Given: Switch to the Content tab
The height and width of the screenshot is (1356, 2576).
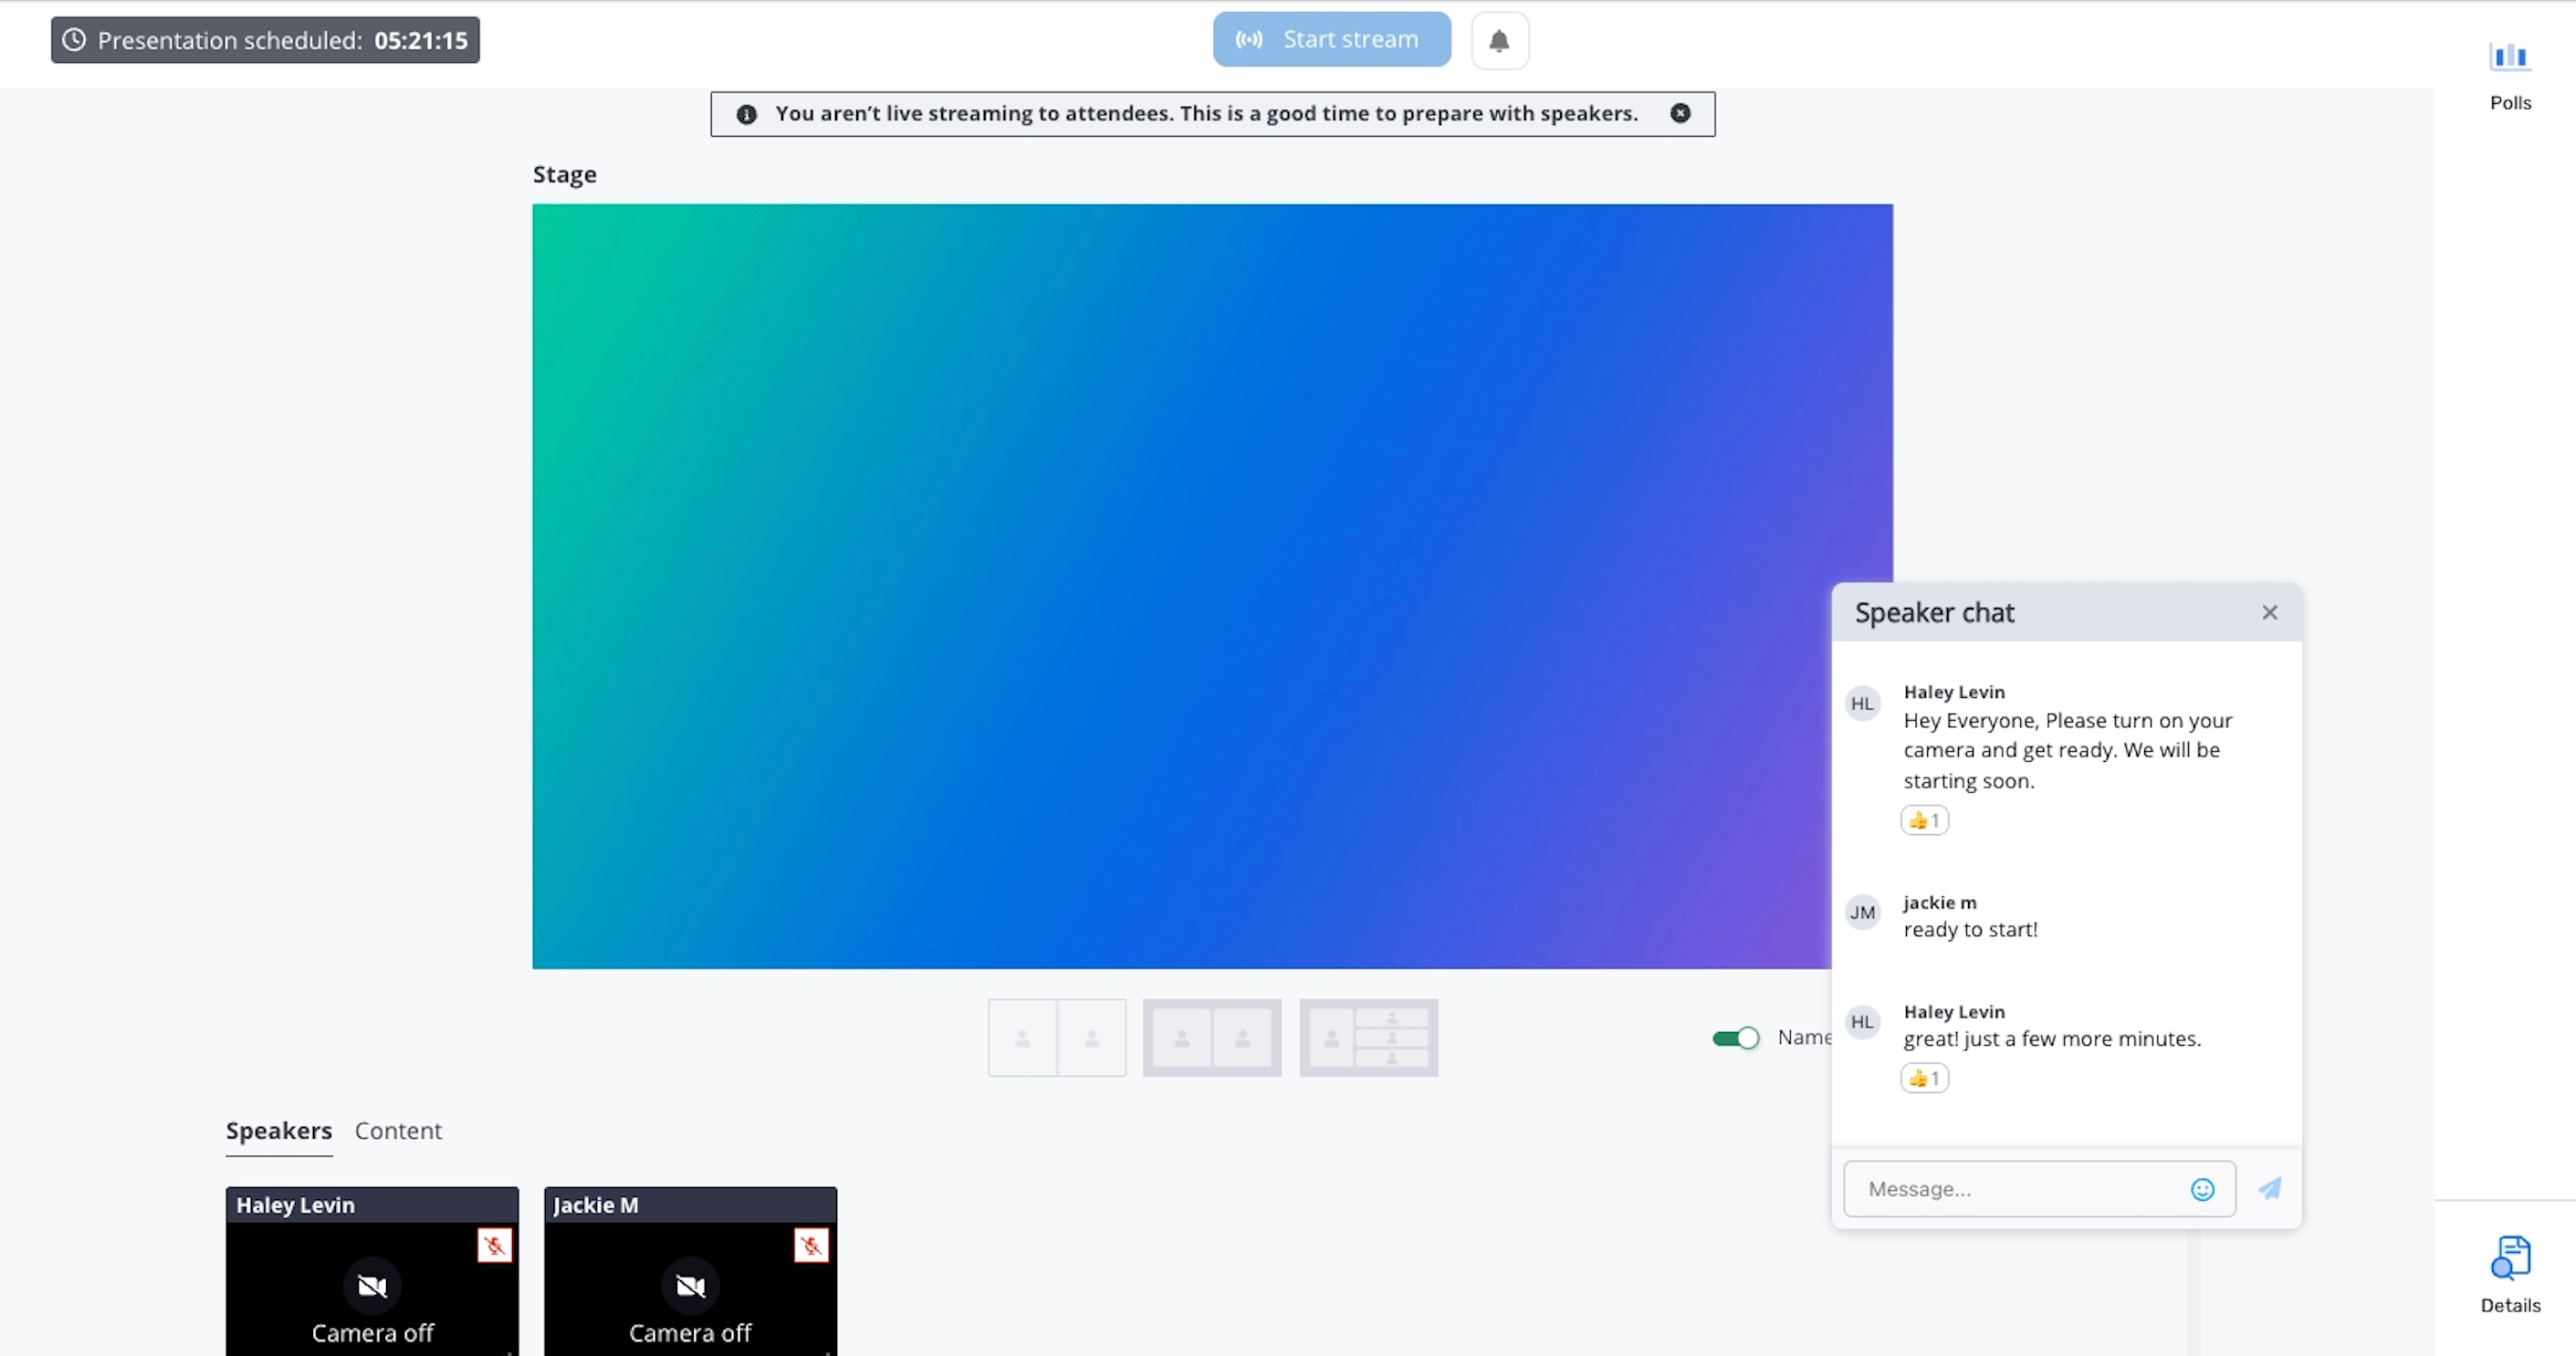Looking at the screenshot, I should tap(398, 1131).
